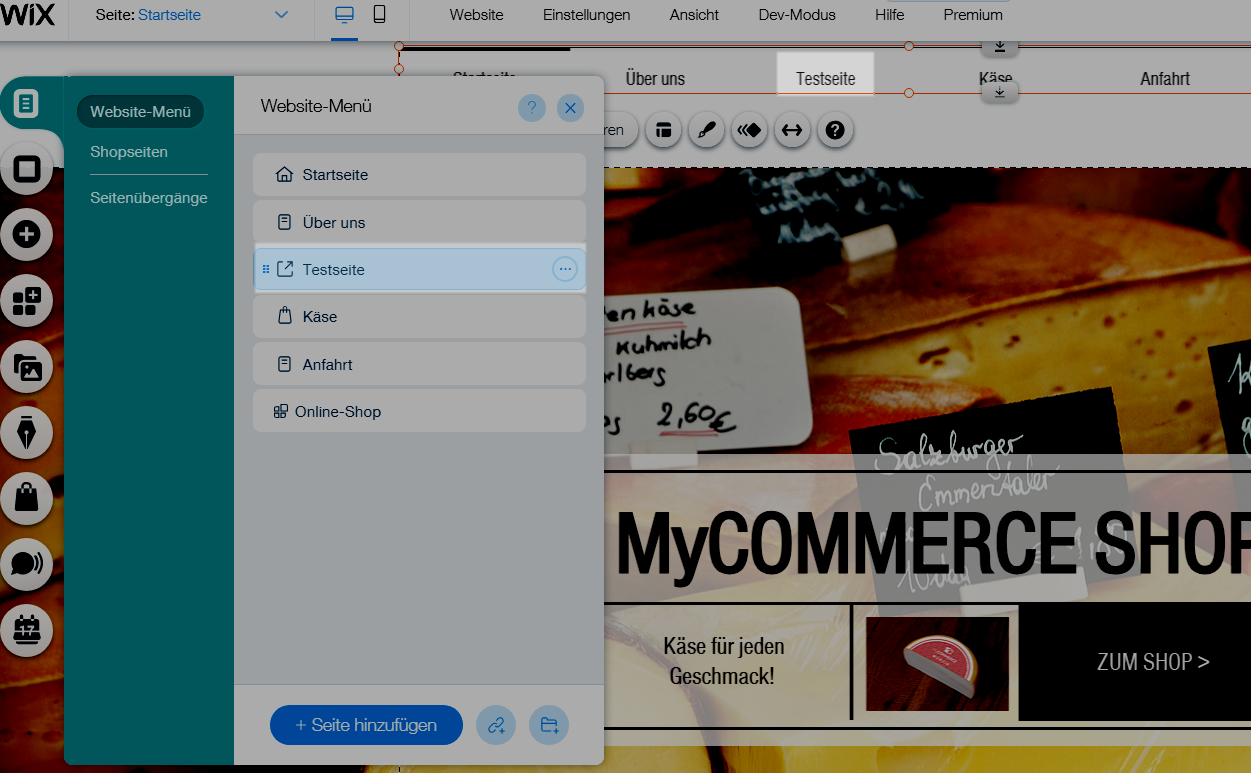Open the Chat speech bubble sidebar icon
1251x773 pixels.
27,564
